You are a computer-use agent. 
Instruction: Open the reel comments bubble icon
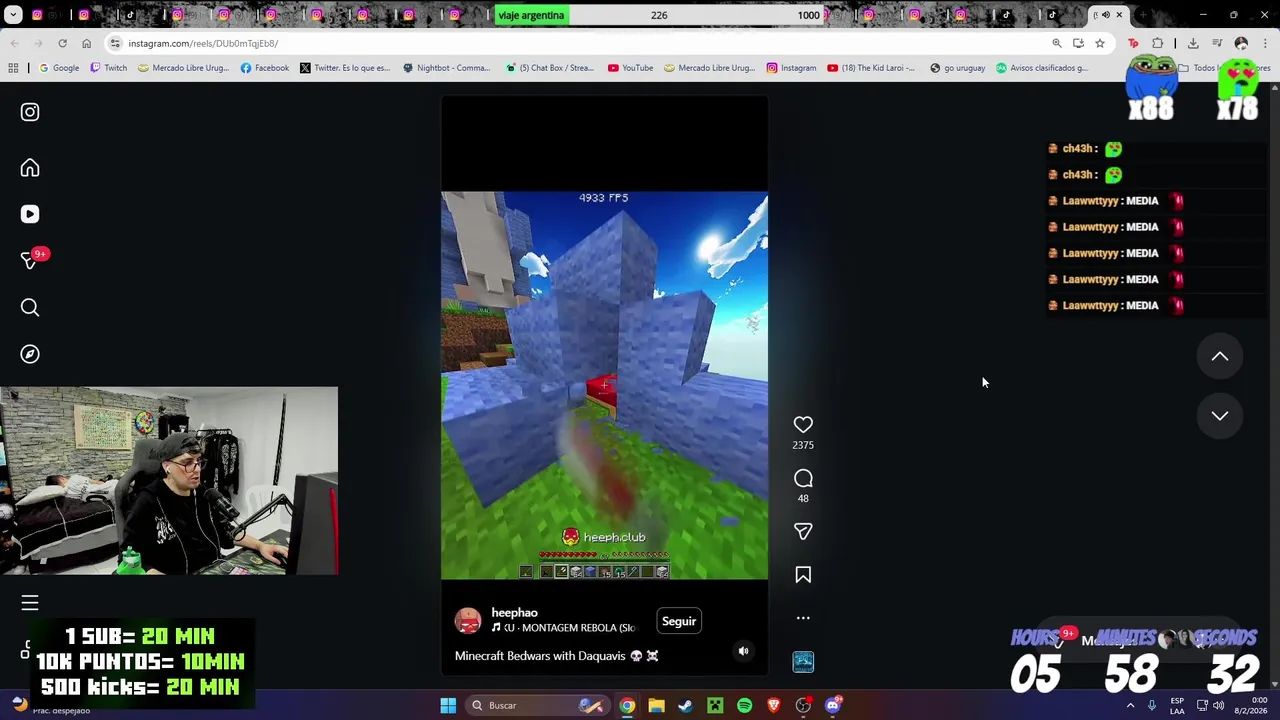pyautogui.click(x=803, y=478)
